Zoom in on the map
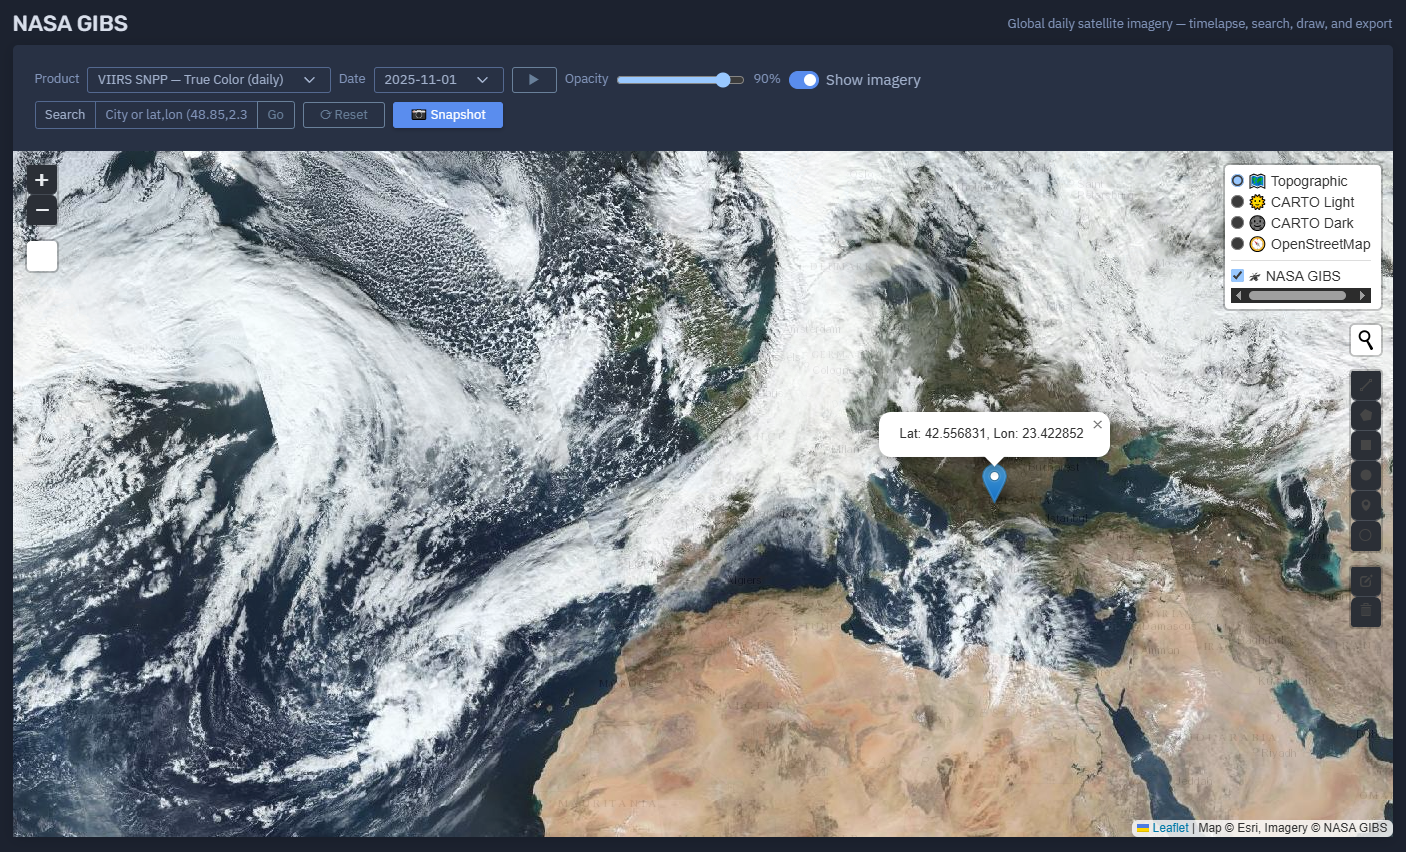The width and height of the screenshot is (1406, 852). coord(42,180)
